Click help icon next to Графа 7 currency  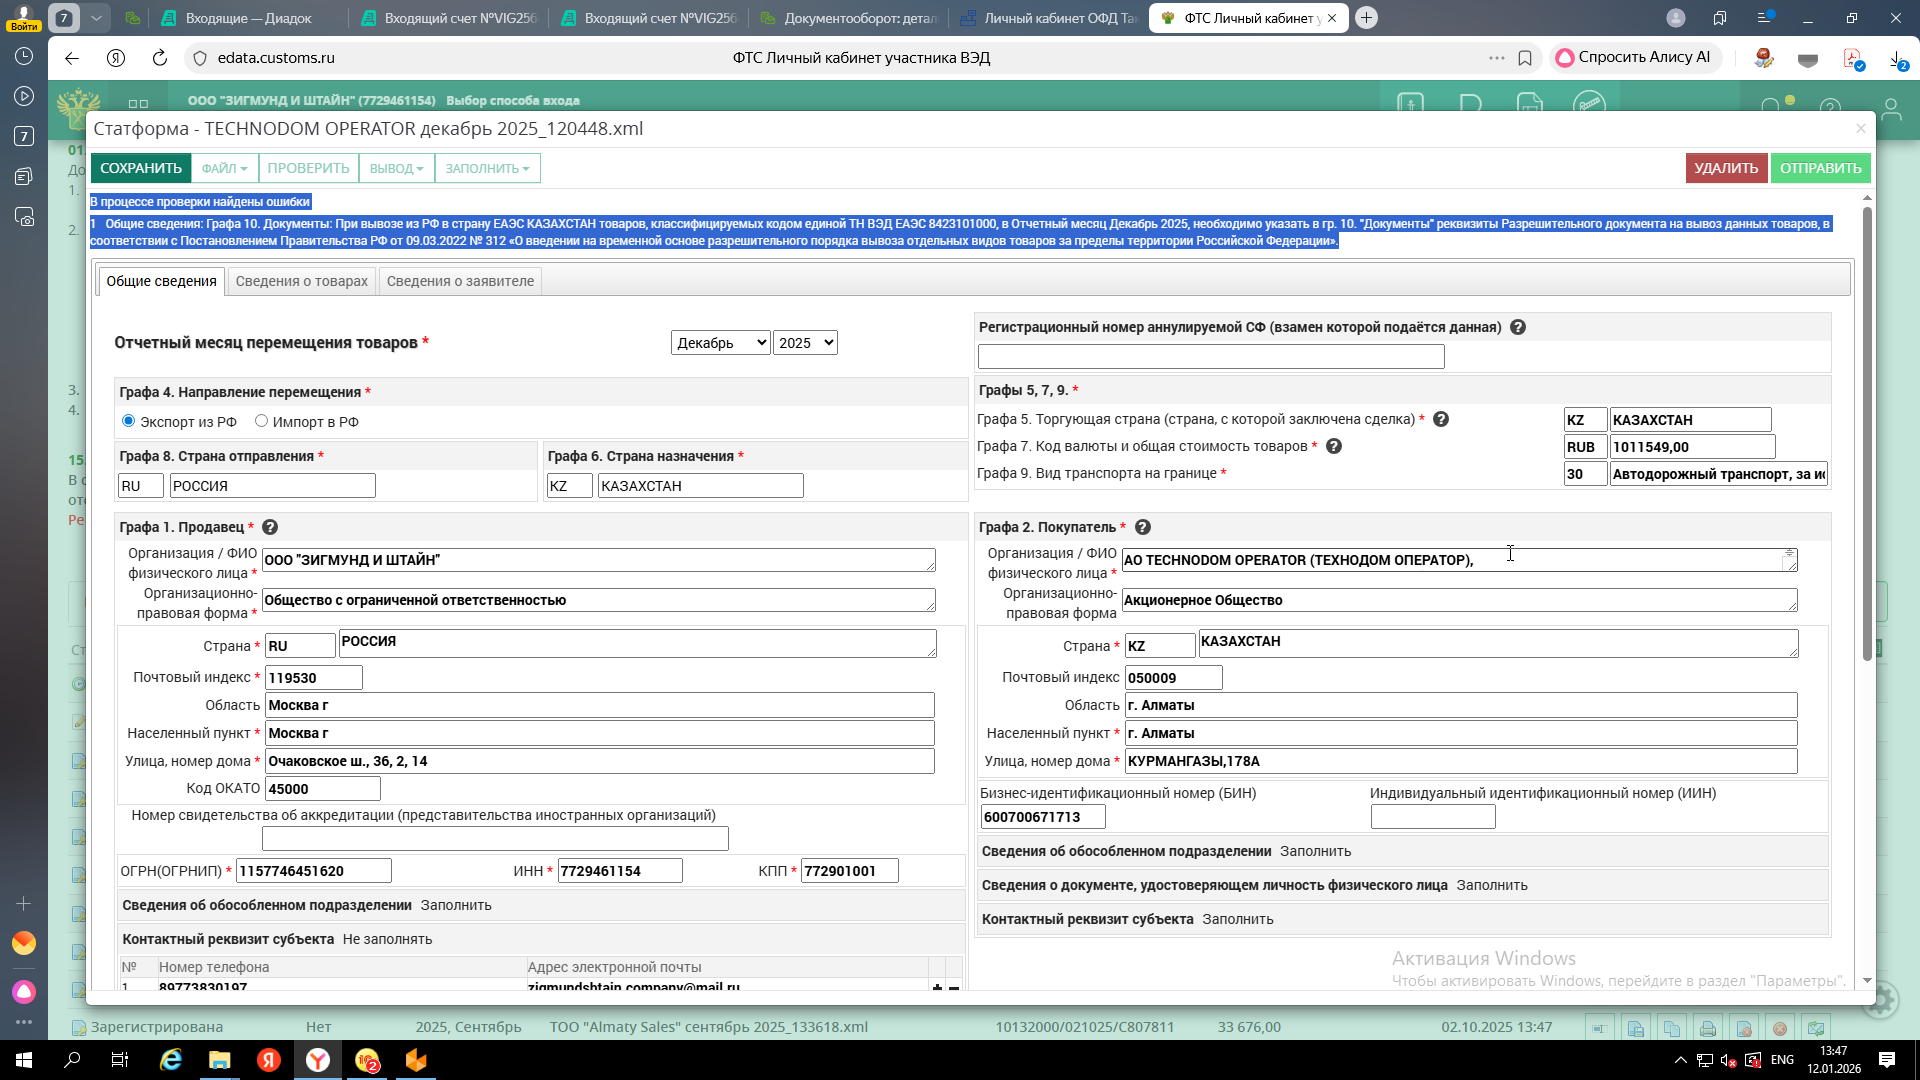pos(1334,446)
